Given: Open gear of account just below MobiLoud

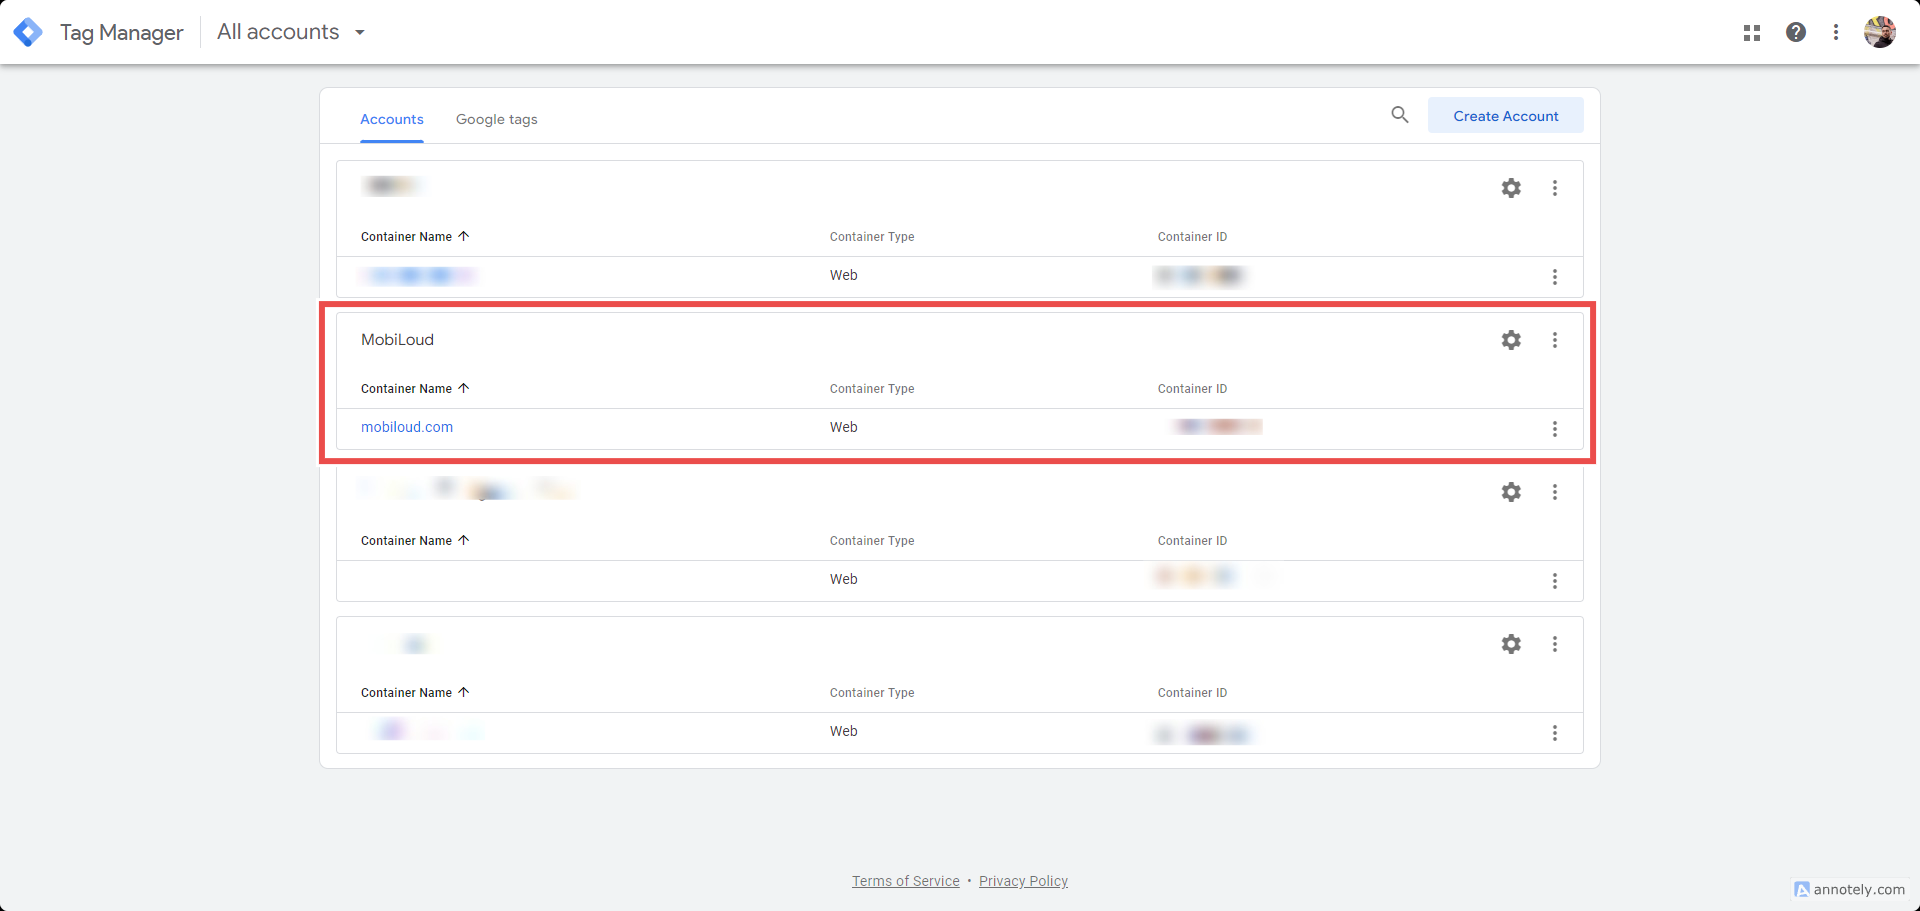Looking at the screenshot, I should coord(1511,492).
